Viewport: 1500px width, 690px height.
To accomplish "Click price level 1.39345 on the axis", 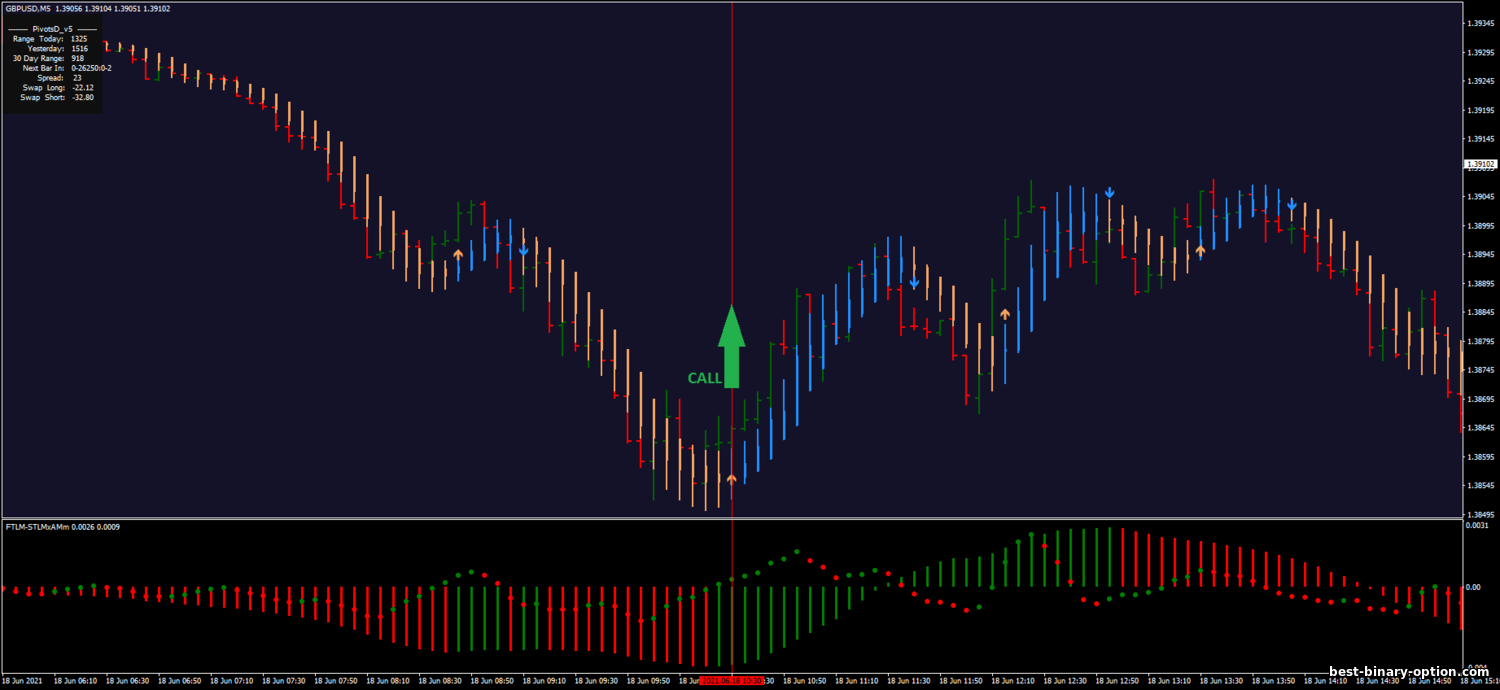I will (x=1480, y=22).
